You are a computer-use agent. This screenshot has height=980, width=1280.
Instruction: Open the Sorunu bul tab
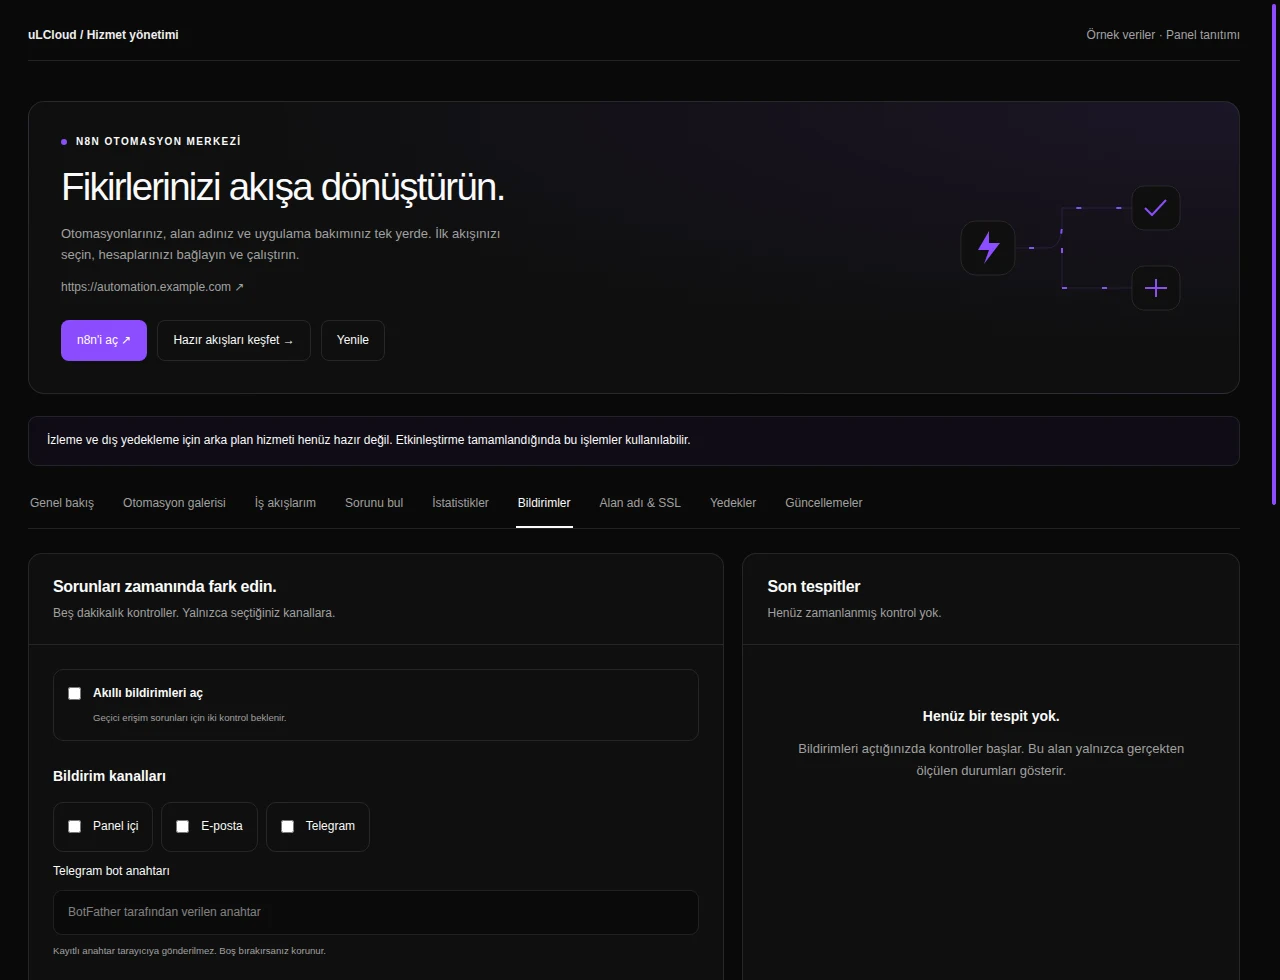[x=374, y=503]
